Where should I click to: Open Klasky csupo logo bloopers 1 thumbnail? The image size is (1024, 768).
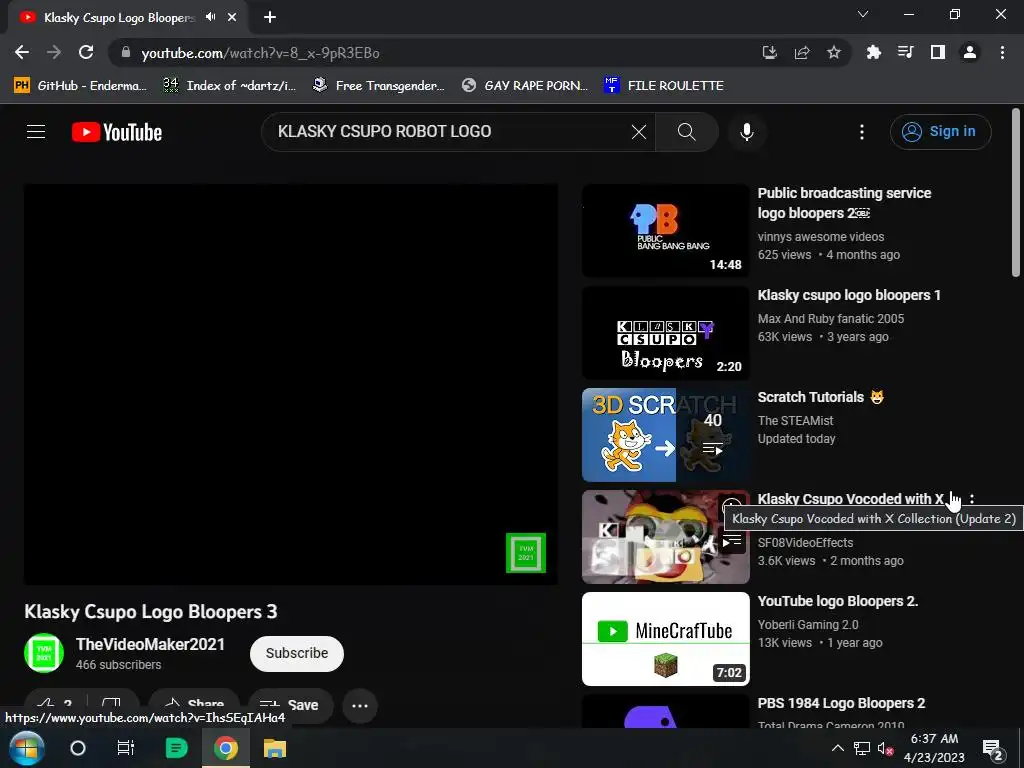click(665, 332)
